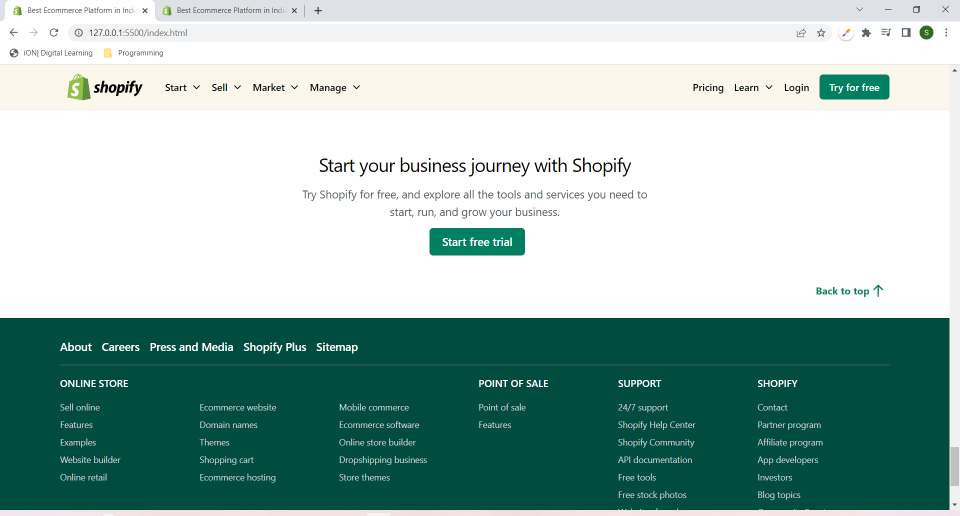Open the media control icon in the toolbar
The image size is (960, 516).
click(x=886, y=32)
